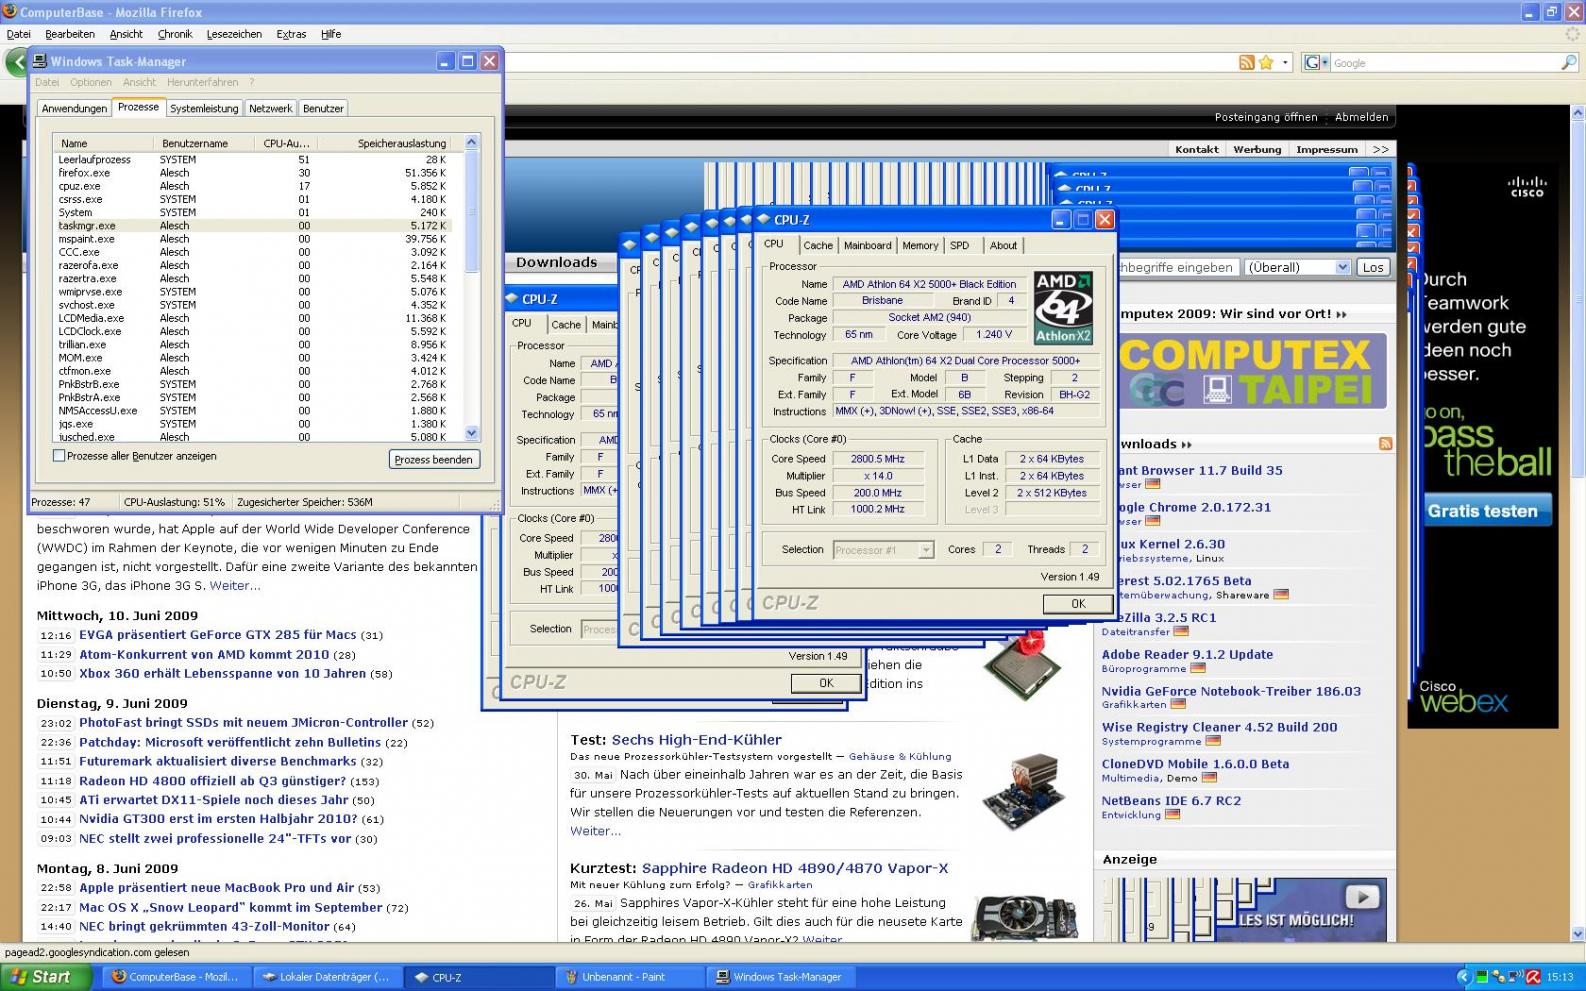Click the Computex Taipei banner

click(1252, 370)
